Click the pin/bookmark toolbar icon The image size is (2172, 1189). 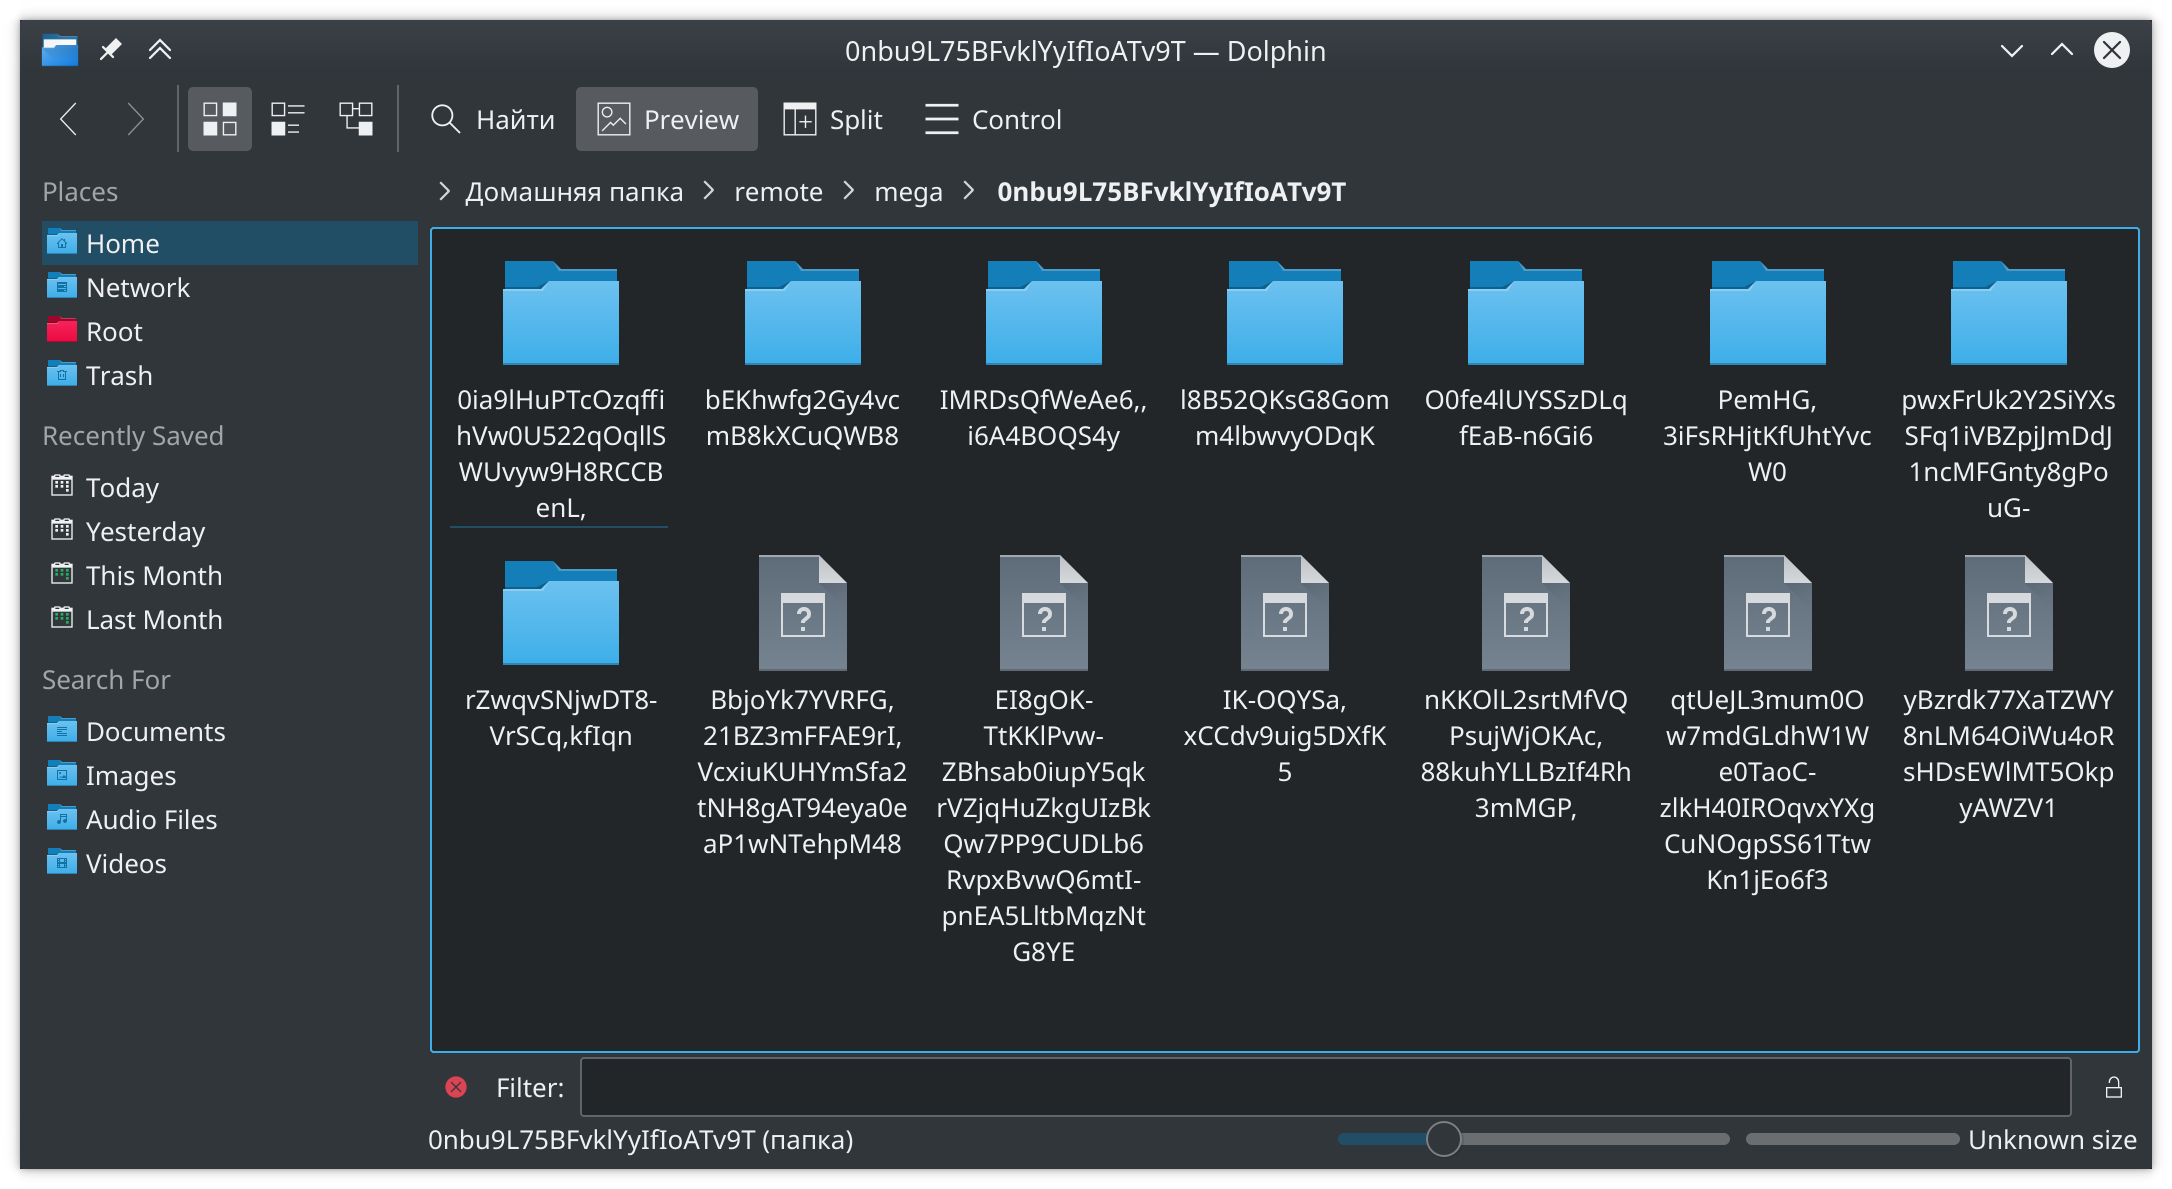[x=110, y=50]
